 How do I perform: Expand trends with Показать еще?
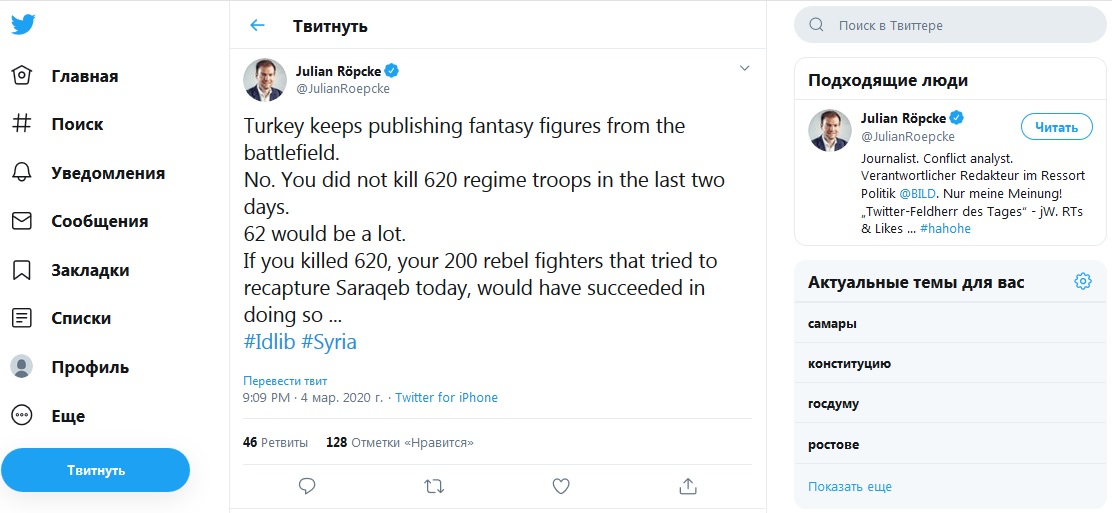850,487
